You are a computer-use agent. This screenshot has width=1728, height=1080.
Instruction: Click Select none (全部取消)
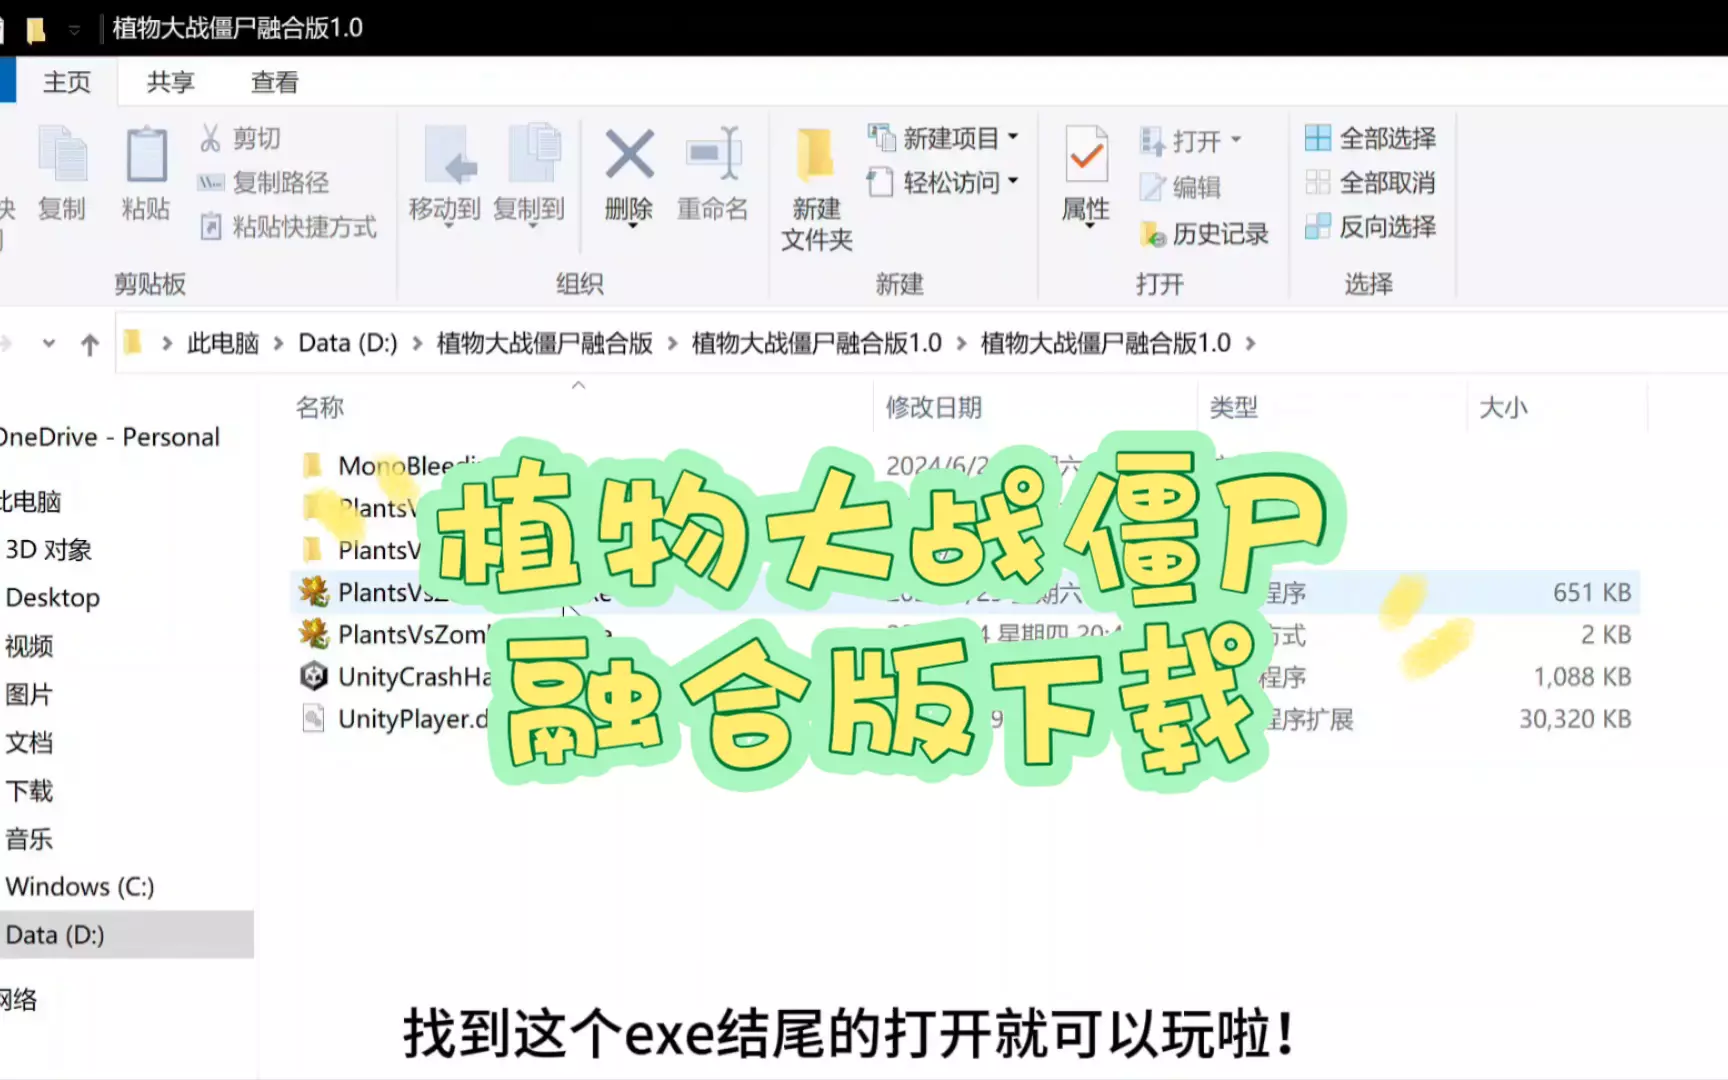pos(1370,182)
